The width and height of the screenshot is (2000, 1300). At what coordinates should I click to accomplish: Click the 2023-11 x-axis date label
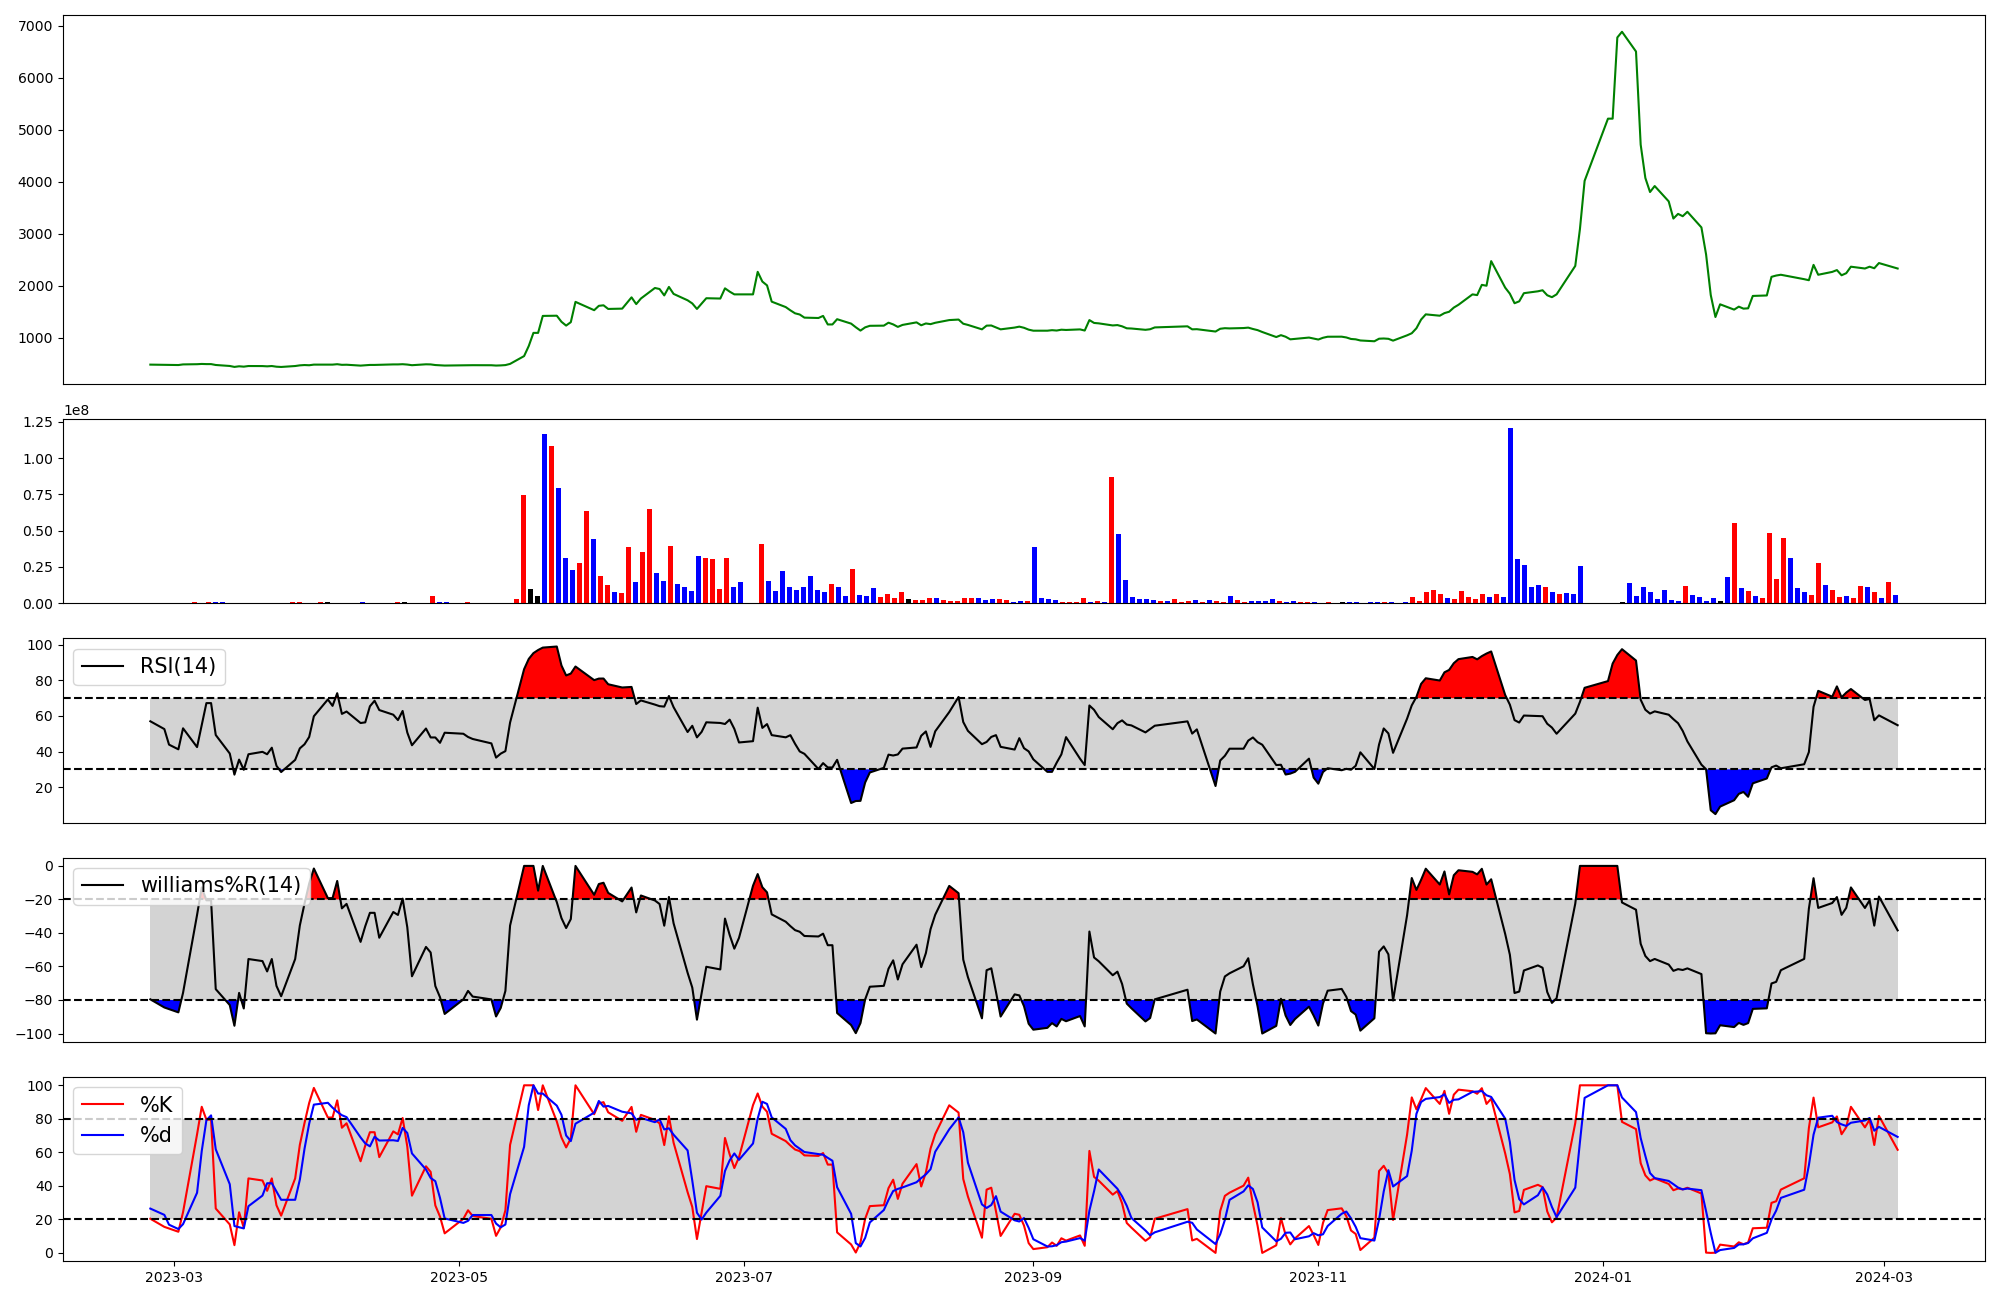(x=1317, y=1277)
